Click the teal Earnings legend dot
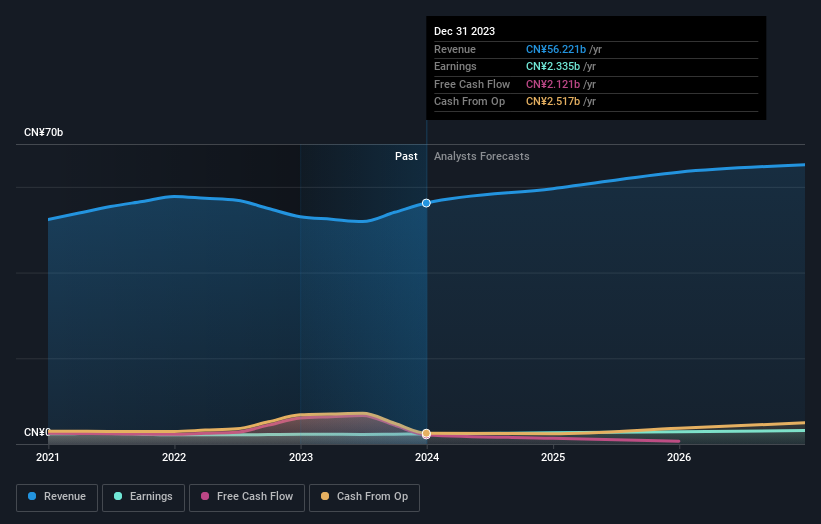The width and height of the screenshot is (821, 524). click(118, 496)
